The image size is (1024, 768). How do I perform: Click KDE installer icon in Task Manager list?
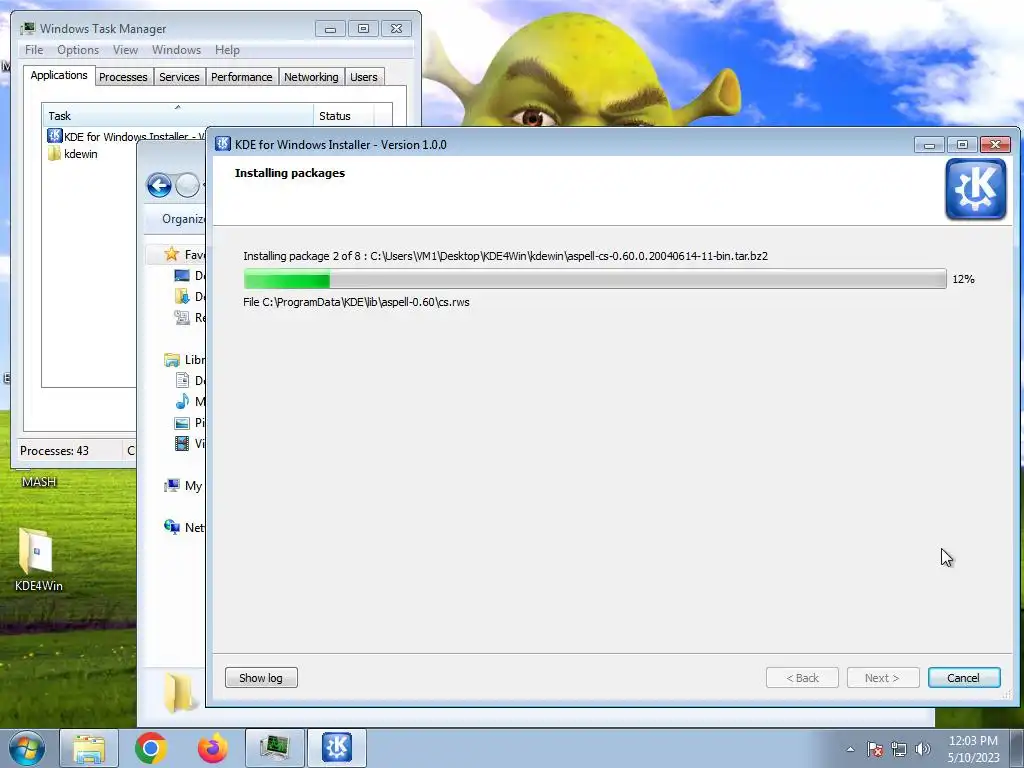tap(54, 136)
